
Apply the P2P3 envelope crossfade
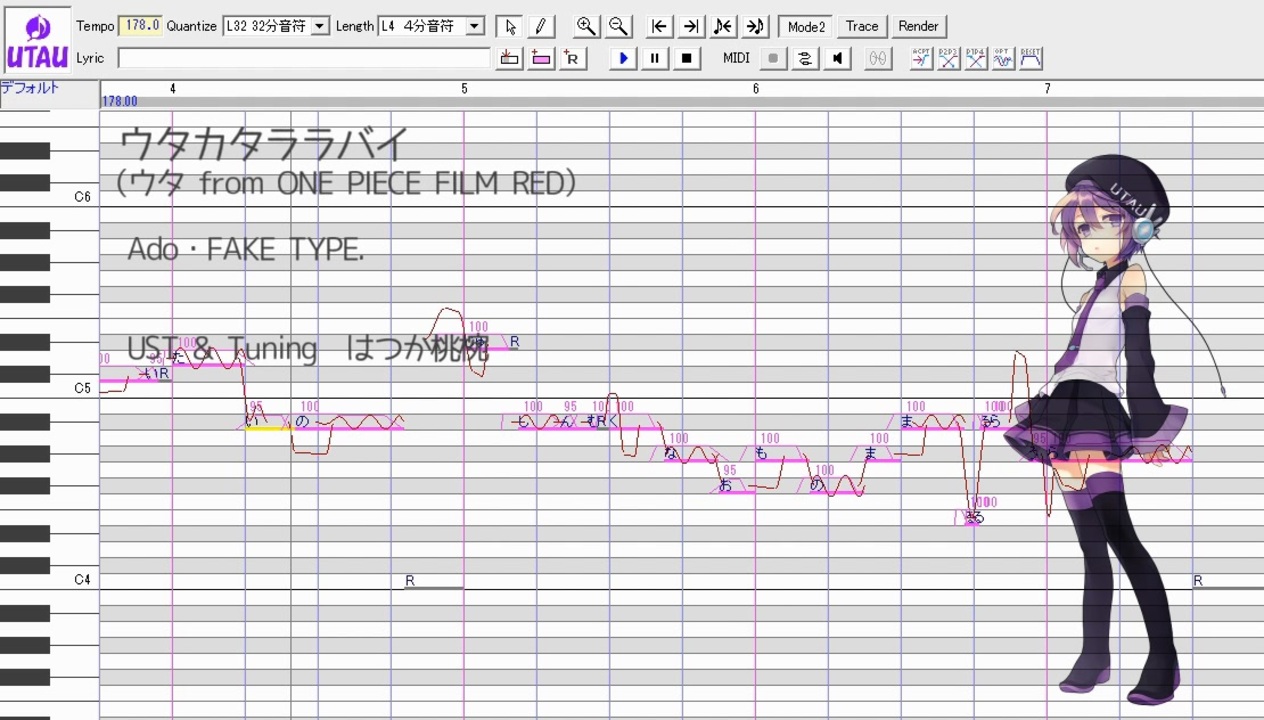[x=948, y=58]
